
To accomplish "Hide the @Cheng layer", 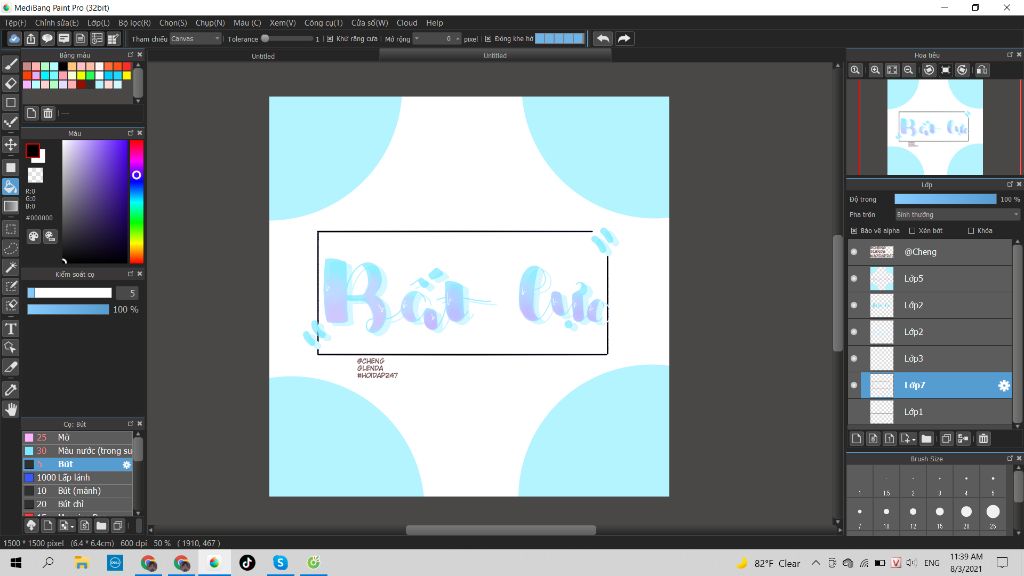I will point(854,252).
